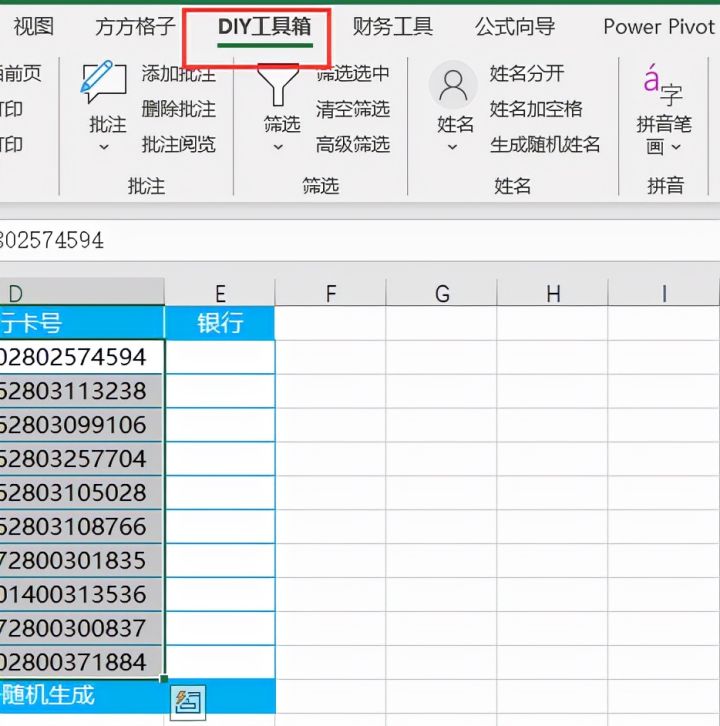The height and width of the screenshot is (726, 720).
Task: Click 筛选选中 in the ribbon
Action: point(353,73)
